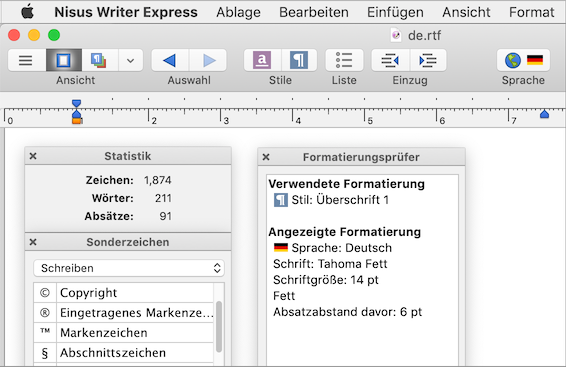Viewport: 566px width, 367px height.
Task: Click the Sonderzeichen list scrollbar
Action: pos(219,327)
